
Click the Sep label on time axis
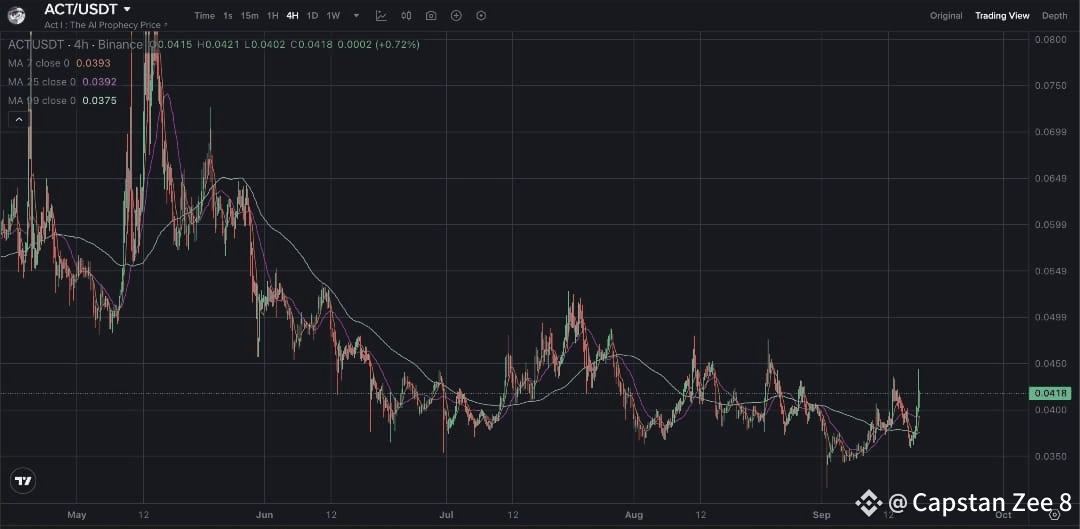[822, 515]
